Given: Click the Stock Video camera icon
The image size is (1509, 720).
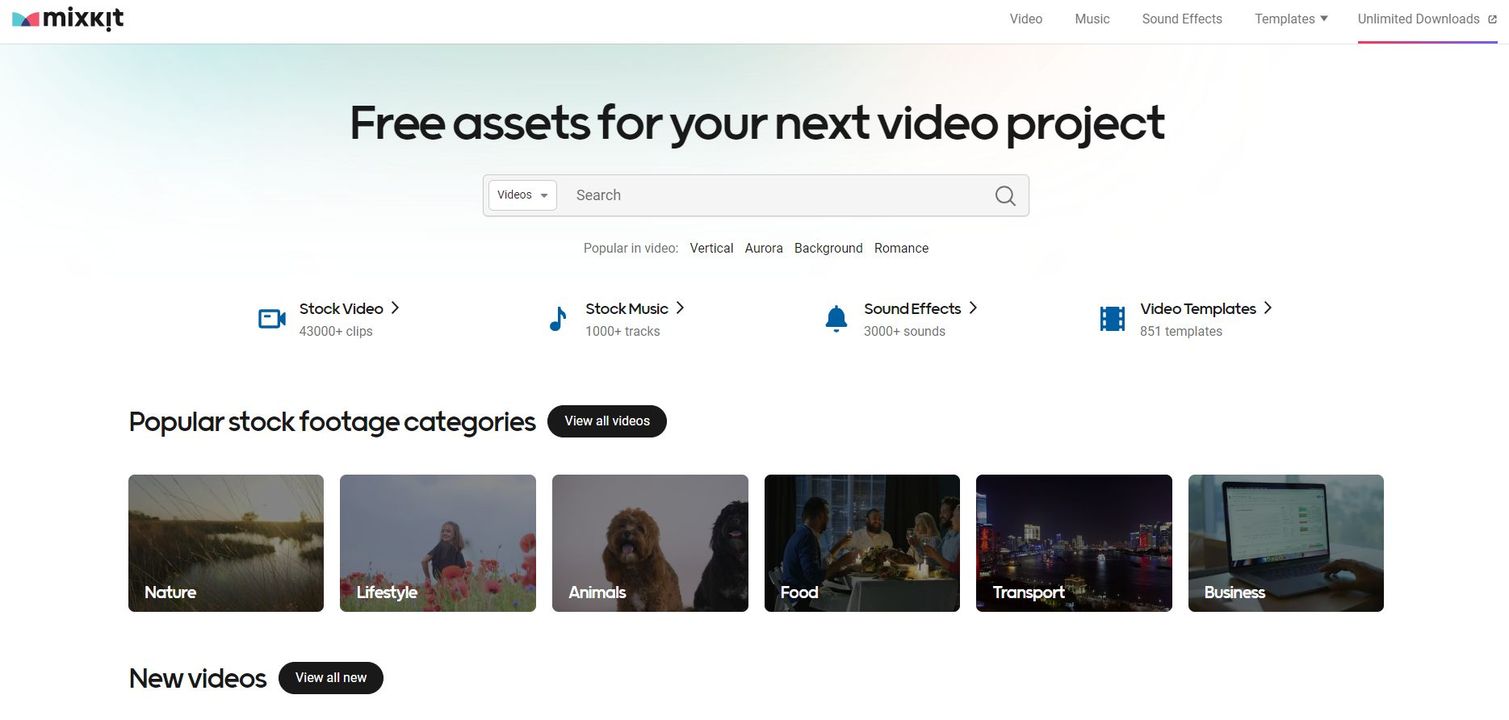Looking at the screenshot, I should click(x=272, y=319).
